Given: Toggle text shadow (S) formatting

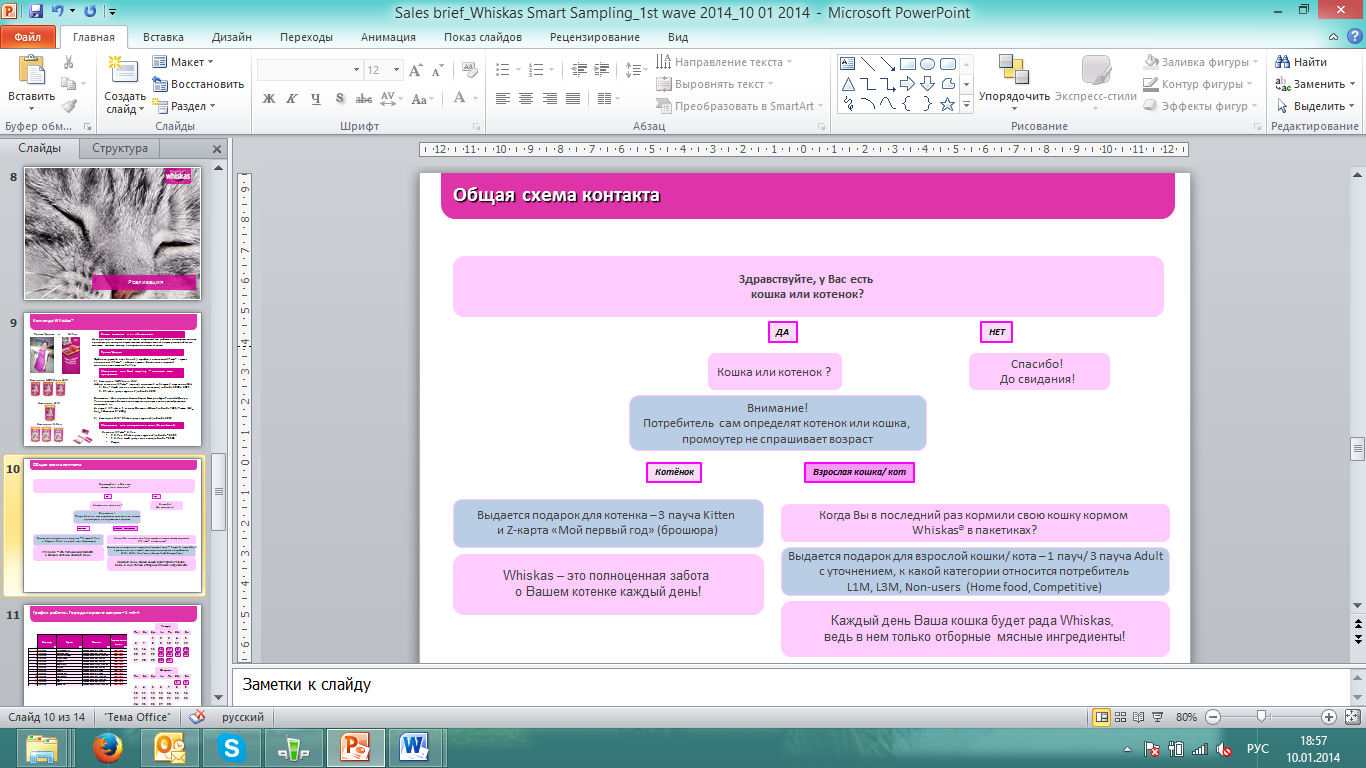Looking at the screenshot, I should click(340, 98).
